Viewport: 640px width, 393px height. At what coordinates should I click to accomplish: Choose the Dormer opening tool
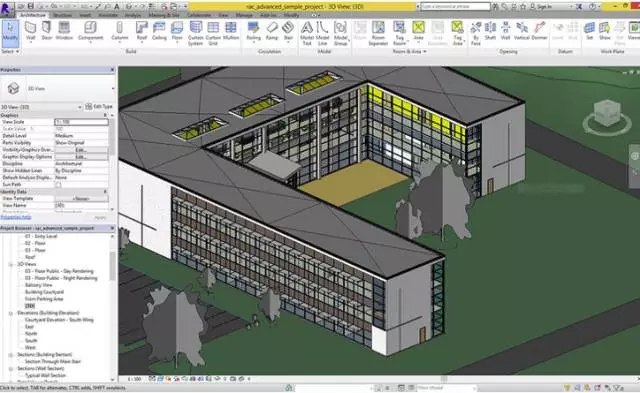540,31
